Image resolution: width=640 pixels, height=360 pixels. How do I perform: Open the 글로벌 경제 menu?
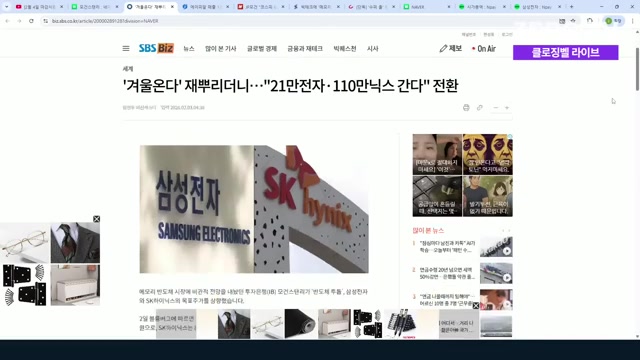coord(262,49)
